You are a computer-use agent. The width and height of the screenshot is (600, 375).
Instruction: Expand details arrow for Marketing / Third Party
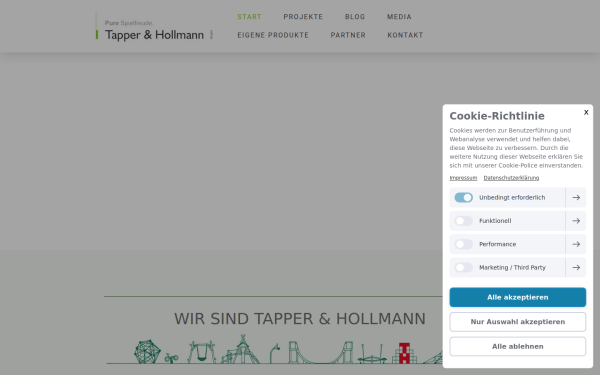click(576, 267)
